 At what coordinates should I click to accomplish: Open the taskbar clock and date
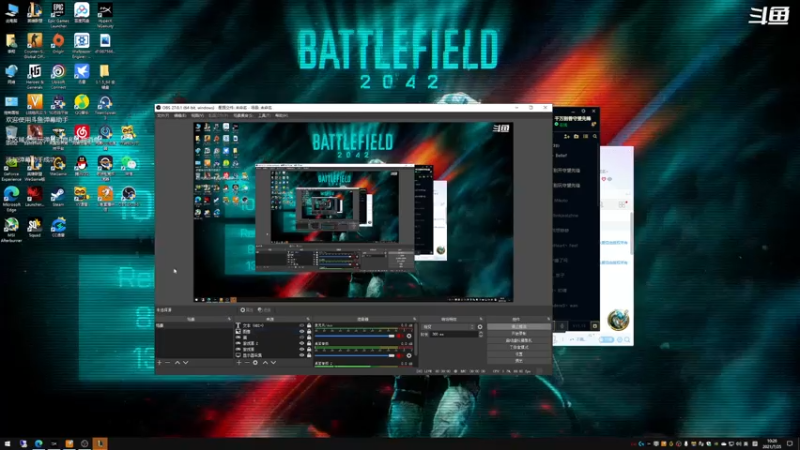click(772, 444)
